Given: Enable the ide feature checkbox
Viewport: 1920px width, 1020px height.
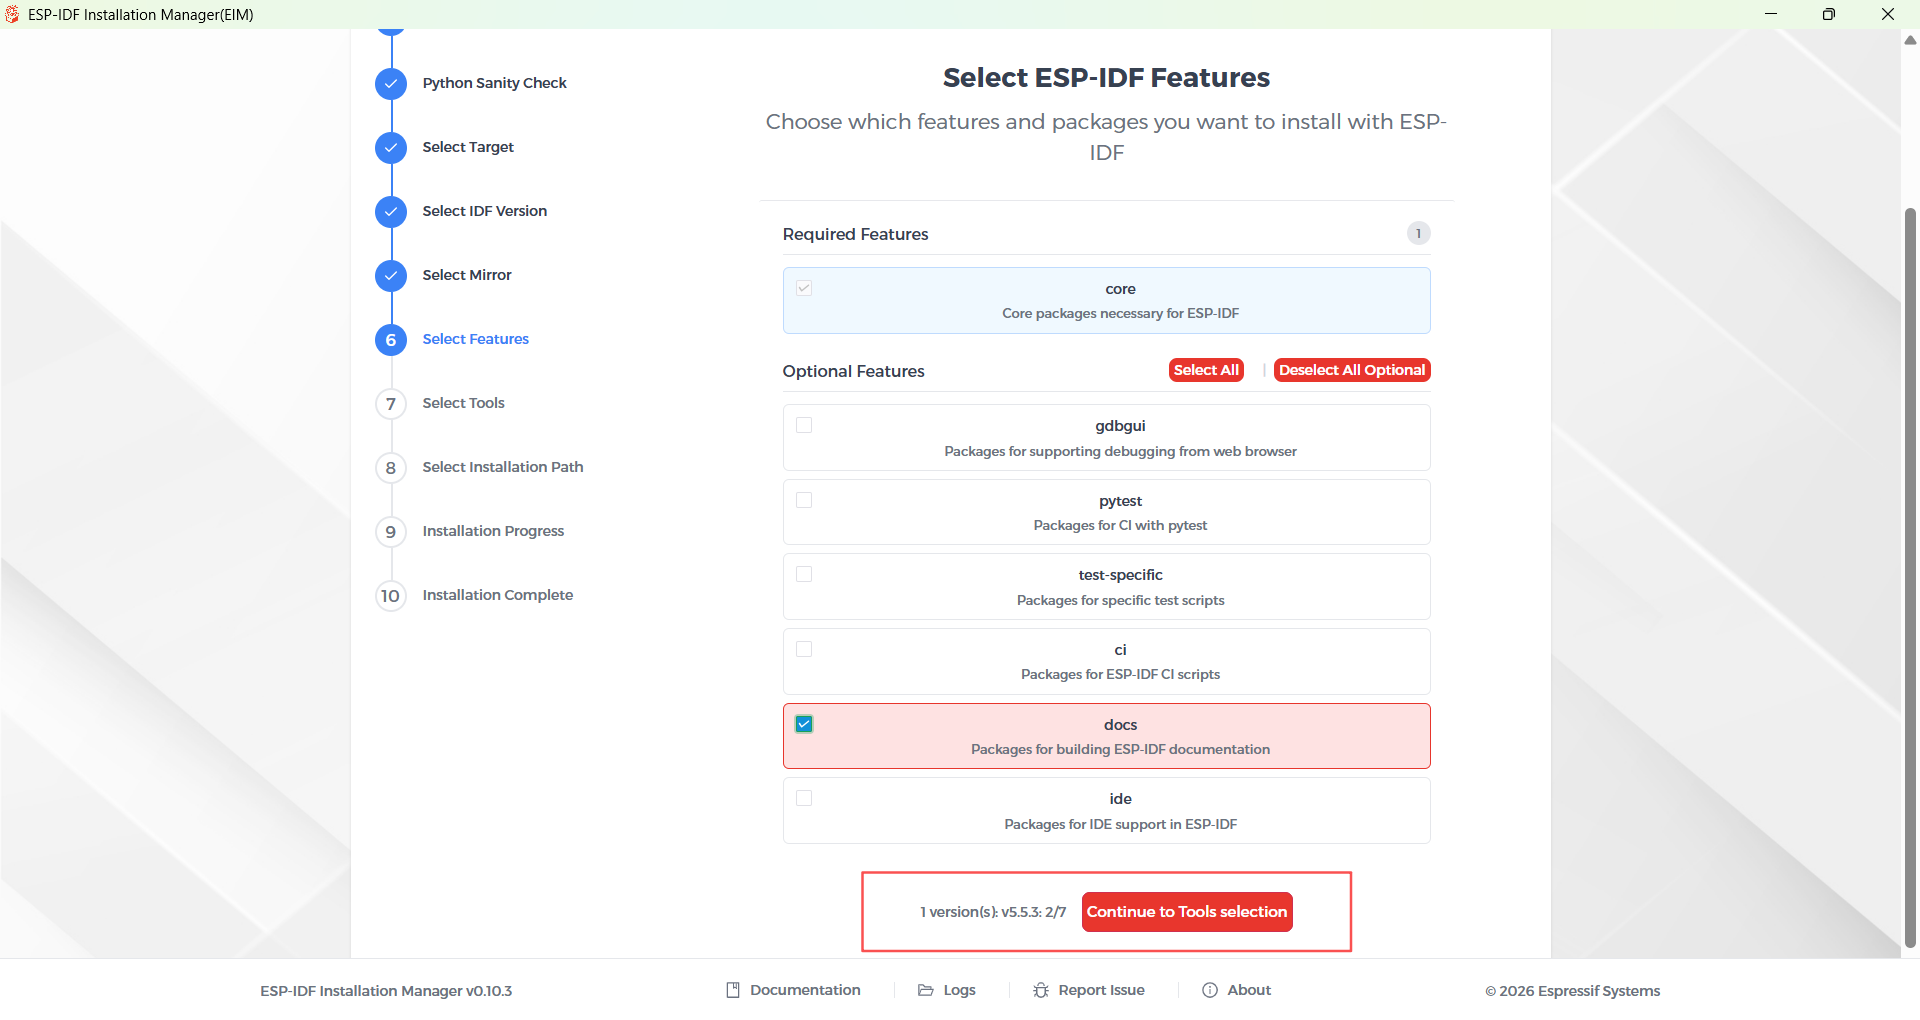Looking at the screenshot, I should 804,798.
